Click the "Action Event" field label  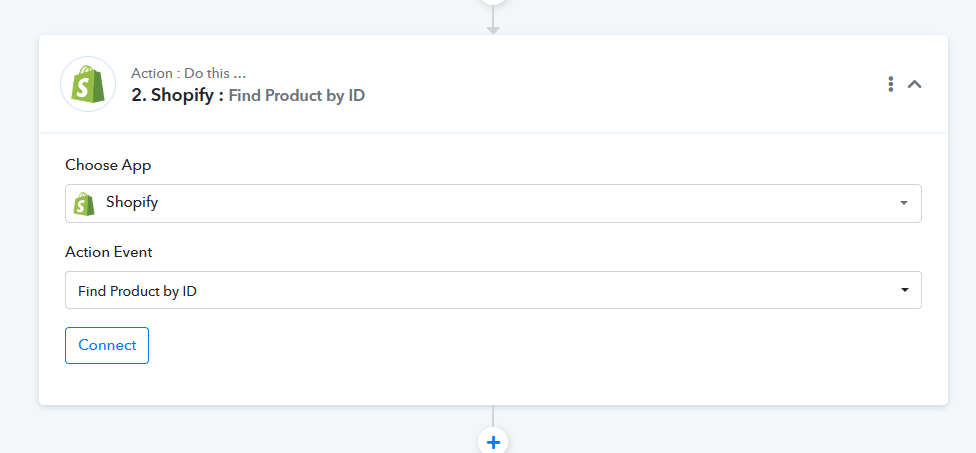coord(109,252)
